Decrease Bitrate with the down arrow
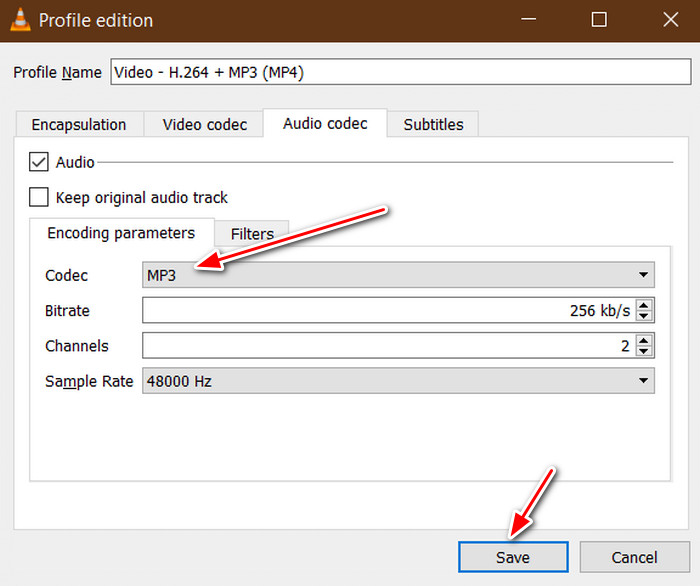The image size is (700, 586). pos(644,316)
